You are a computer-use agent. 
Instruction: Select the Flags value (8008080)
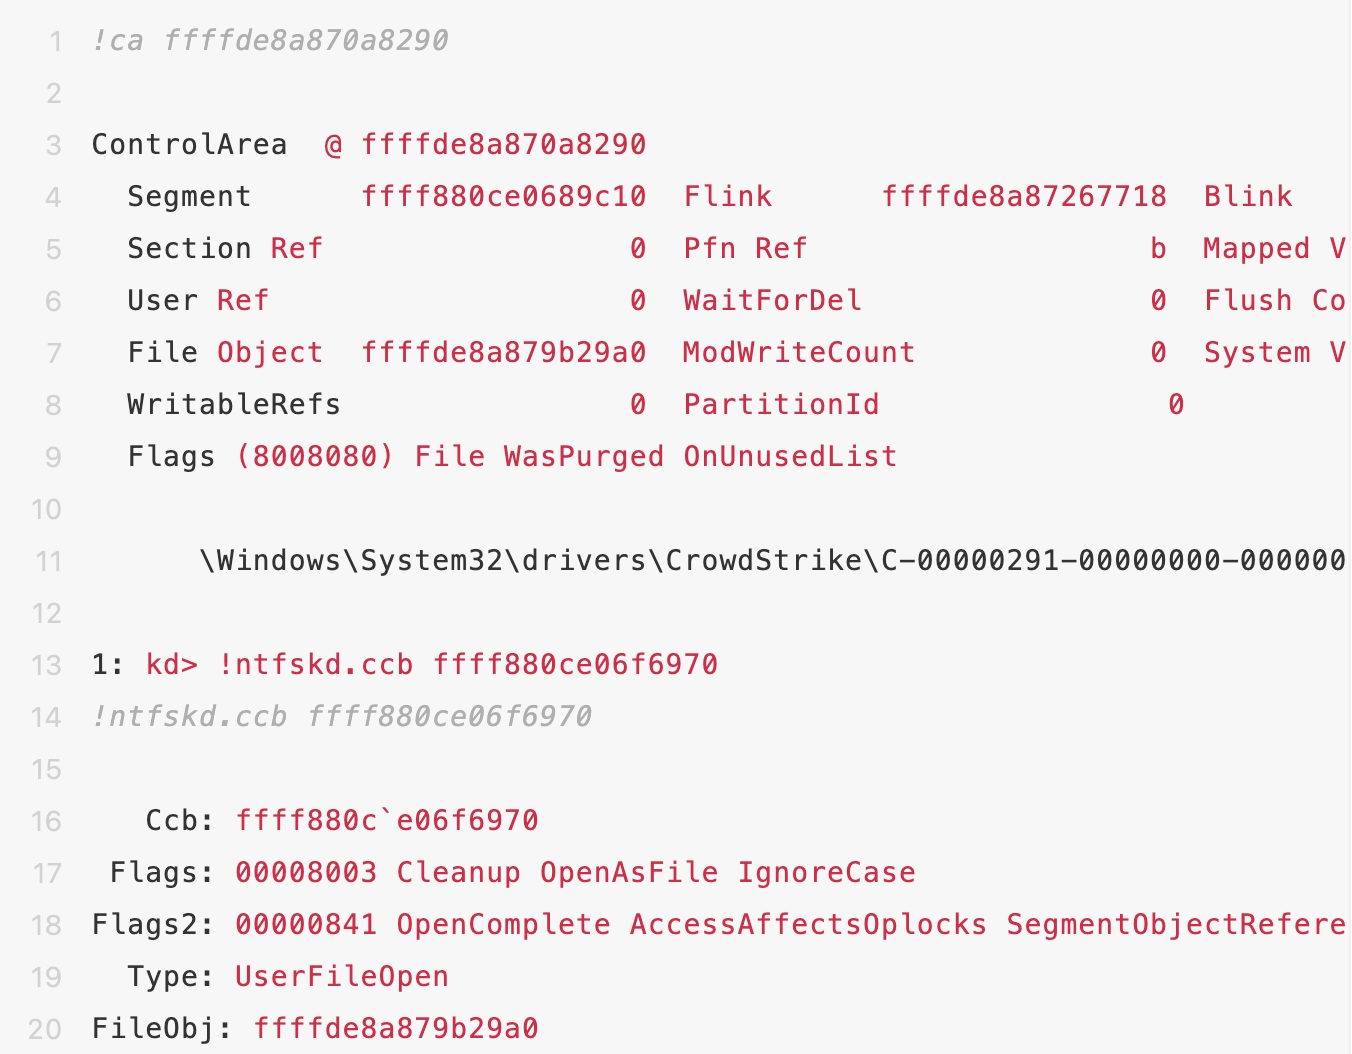(315, 457)
